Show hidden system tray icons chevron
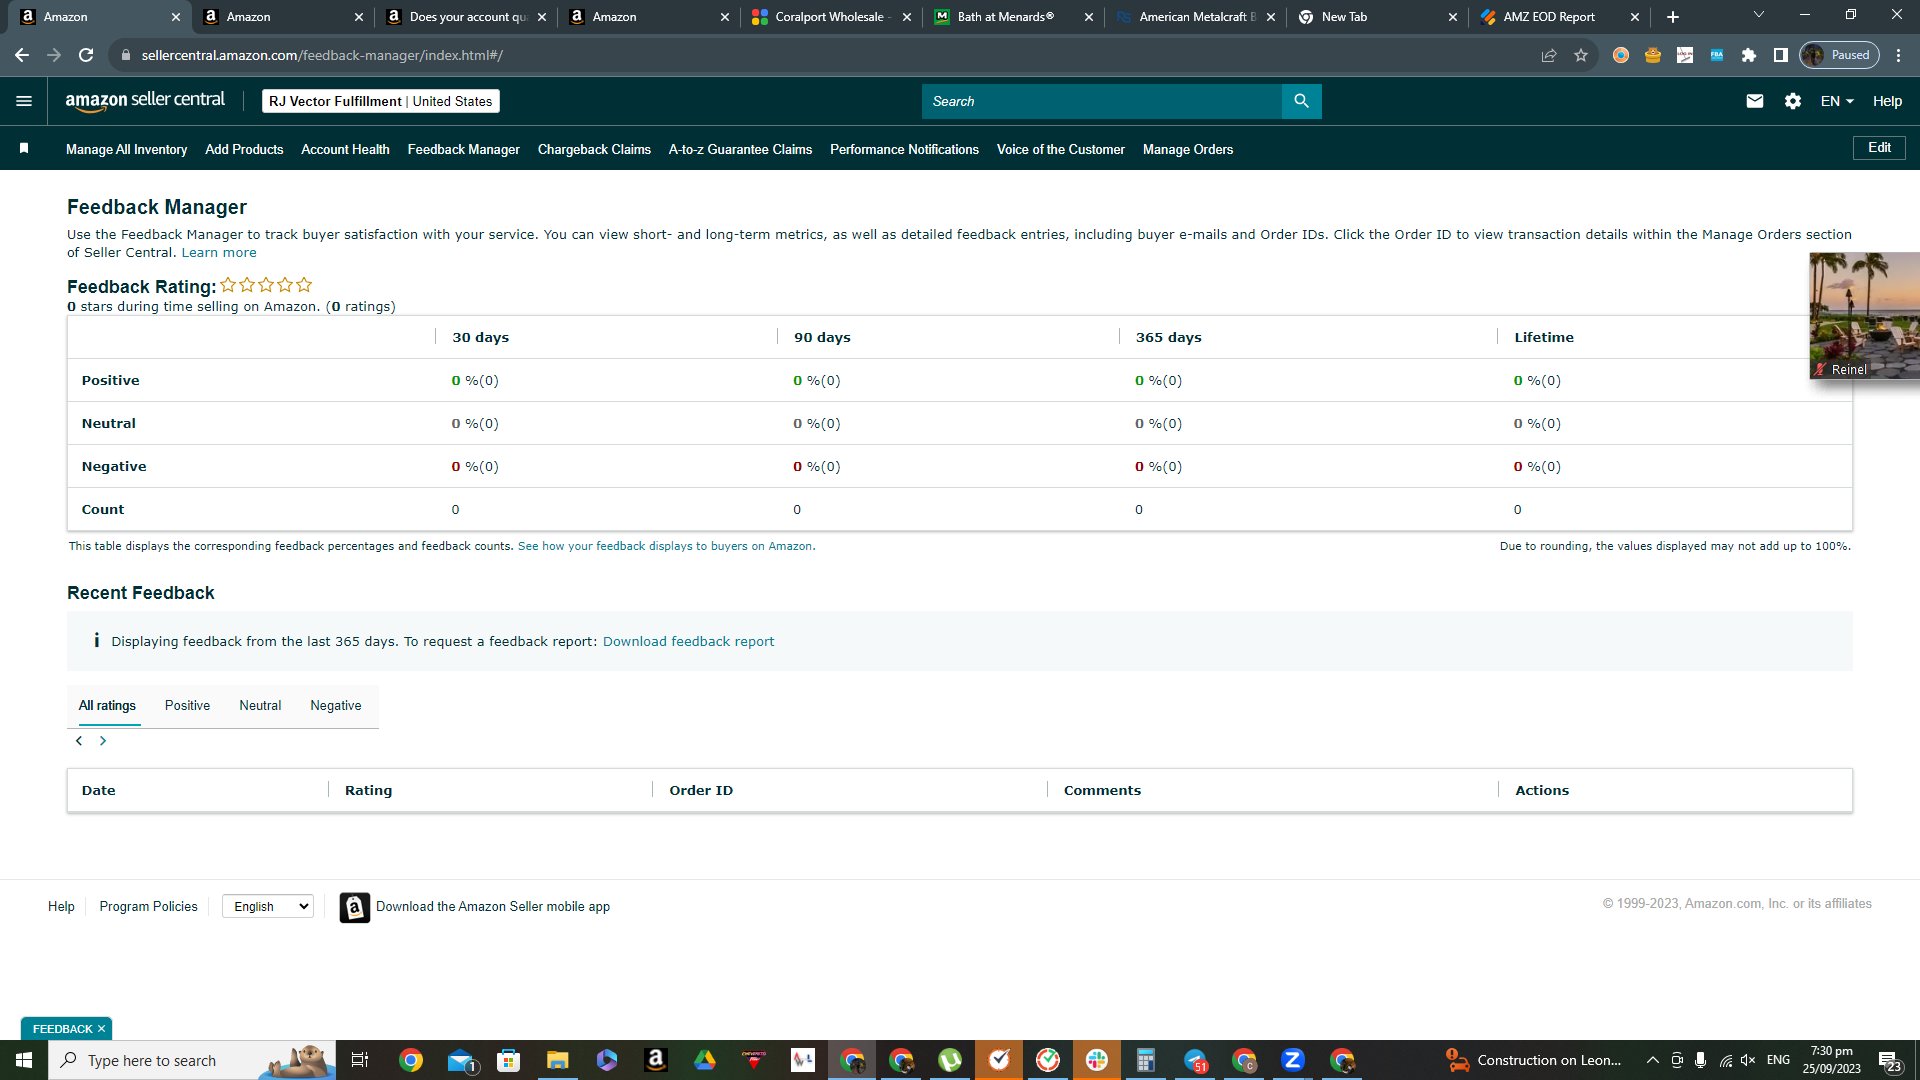The width and height of the screenshot is (1920, 1080). [x=1653, y=1060]
